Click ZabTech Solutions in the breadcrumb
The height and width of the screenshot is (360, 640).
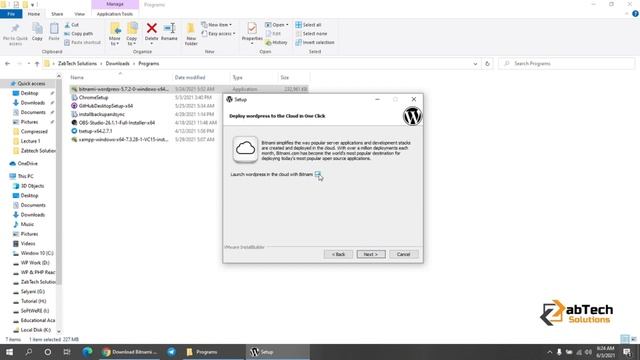pos(77,64)
